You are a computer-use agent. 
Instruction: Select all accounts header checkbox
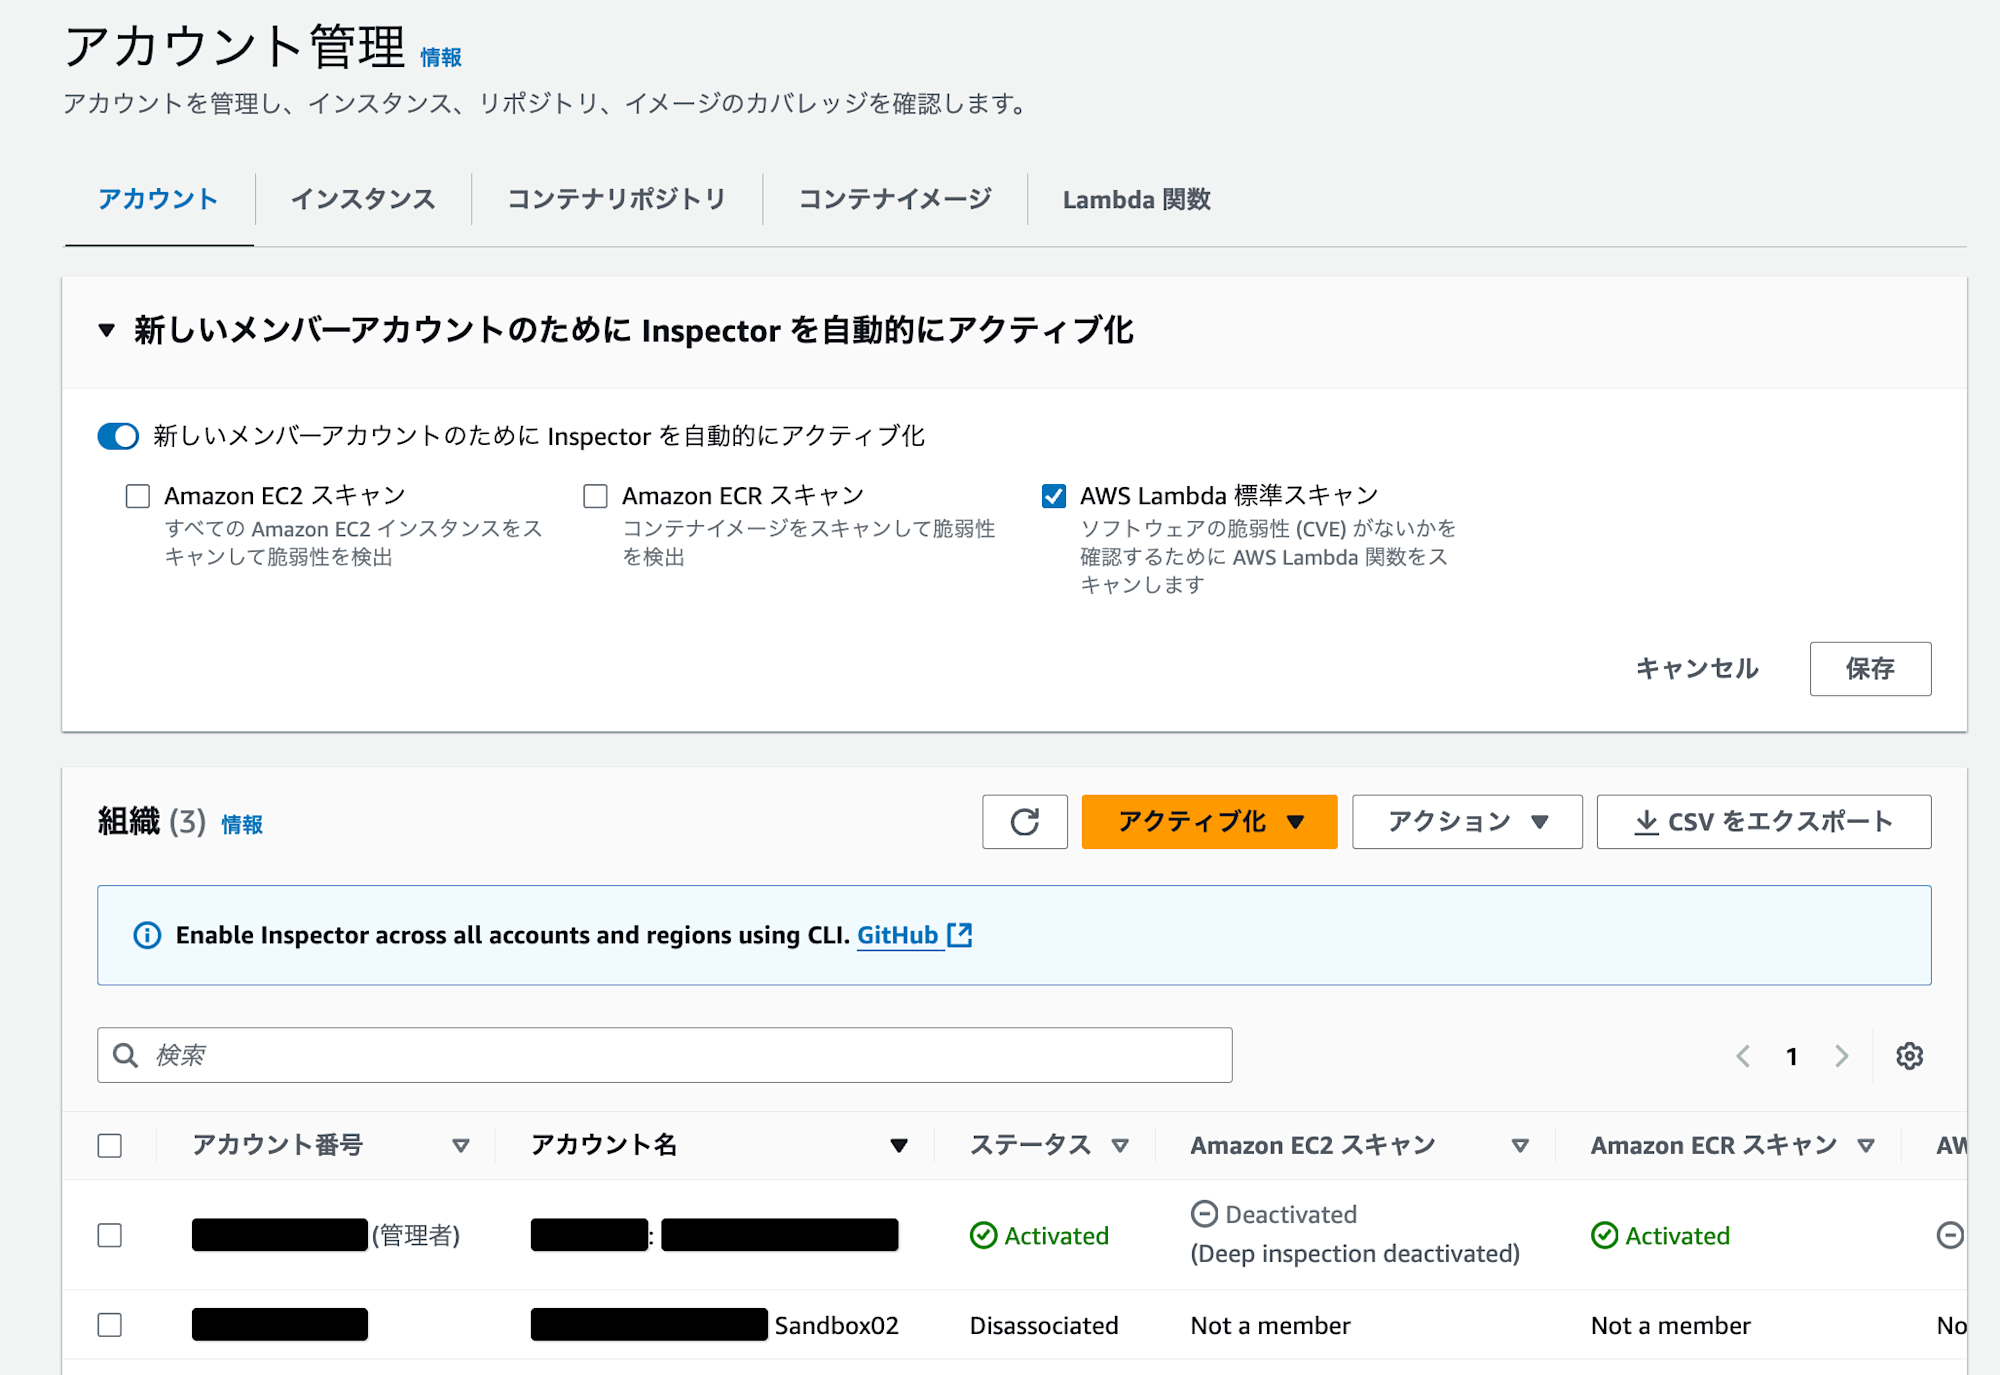(110, 1145)
